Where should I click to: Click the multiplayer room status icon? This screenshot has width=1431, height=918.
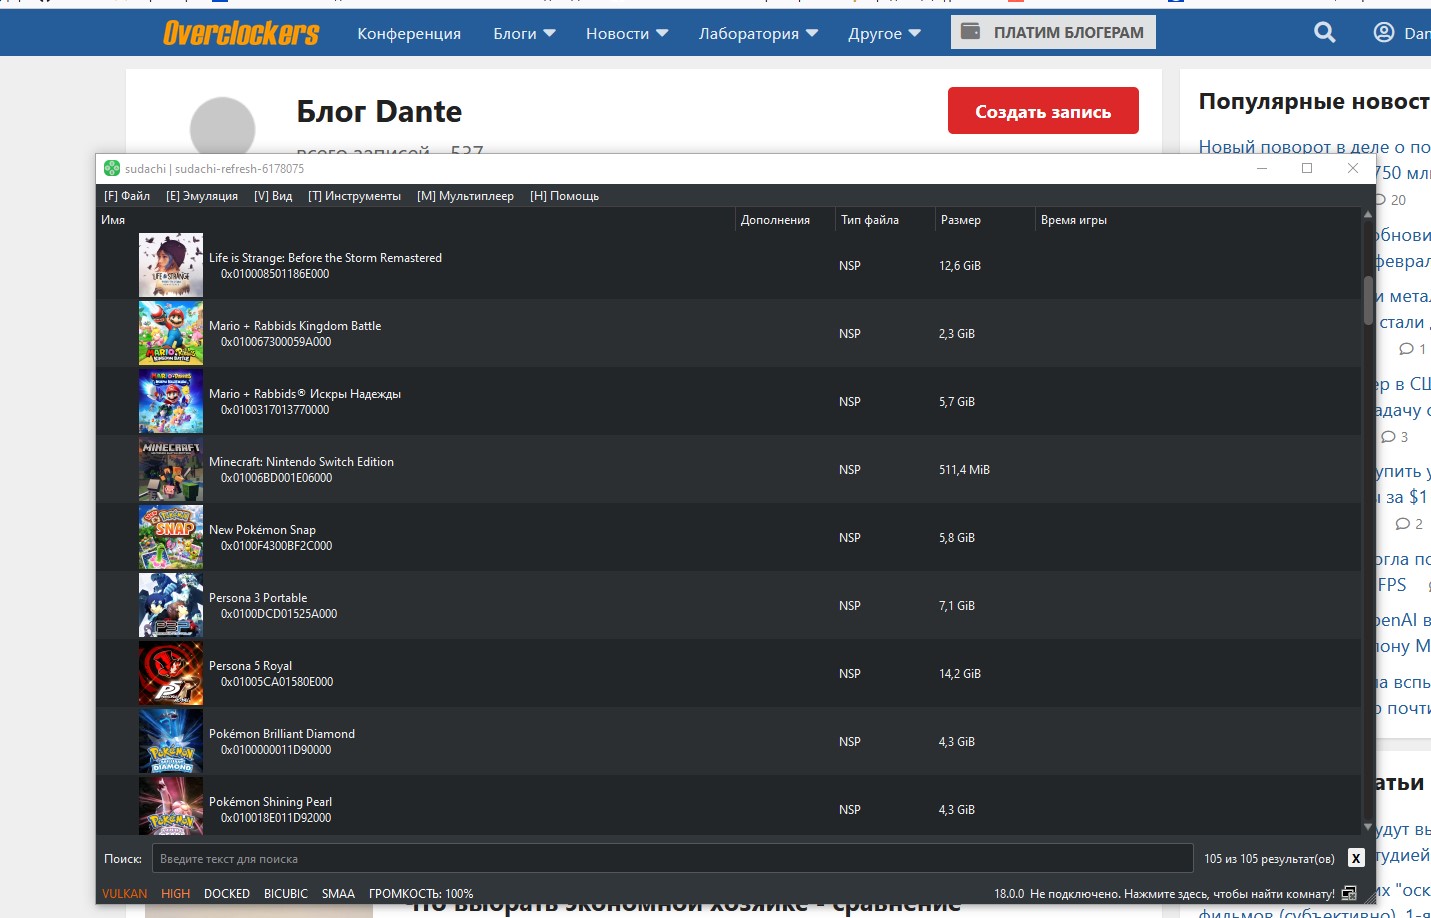(x=1349, y=893)
